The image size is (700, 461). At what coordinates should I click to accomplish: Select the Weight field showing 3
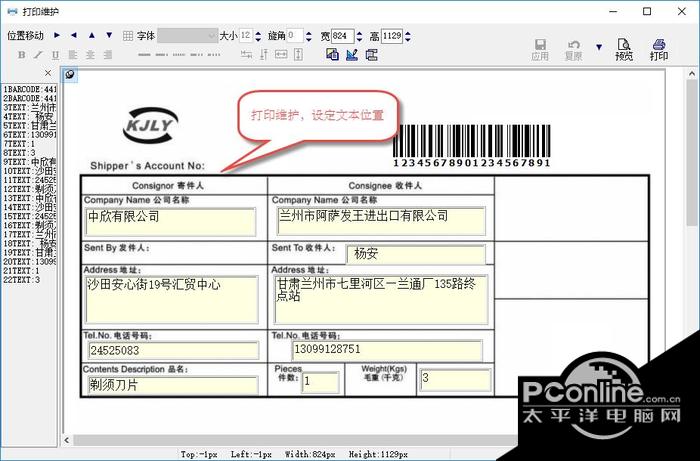coord(455,380)
